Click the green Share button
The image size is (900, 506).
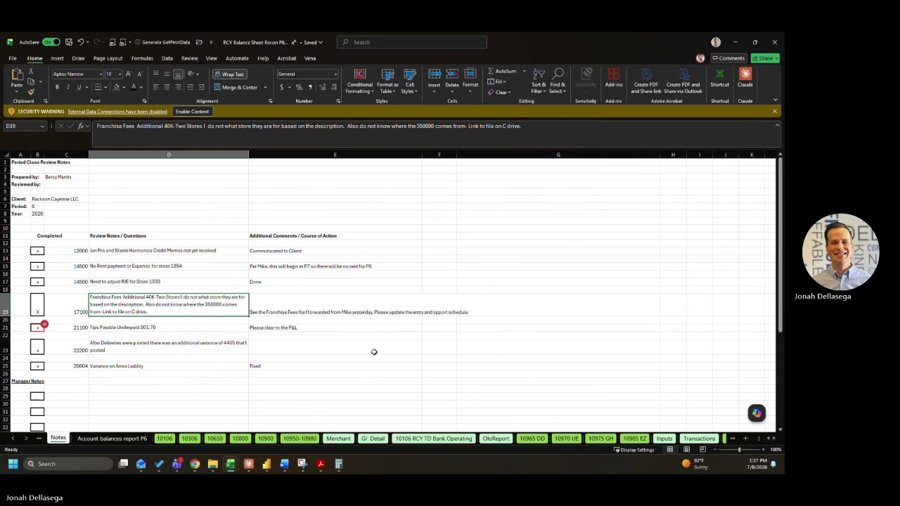(765, 58)
